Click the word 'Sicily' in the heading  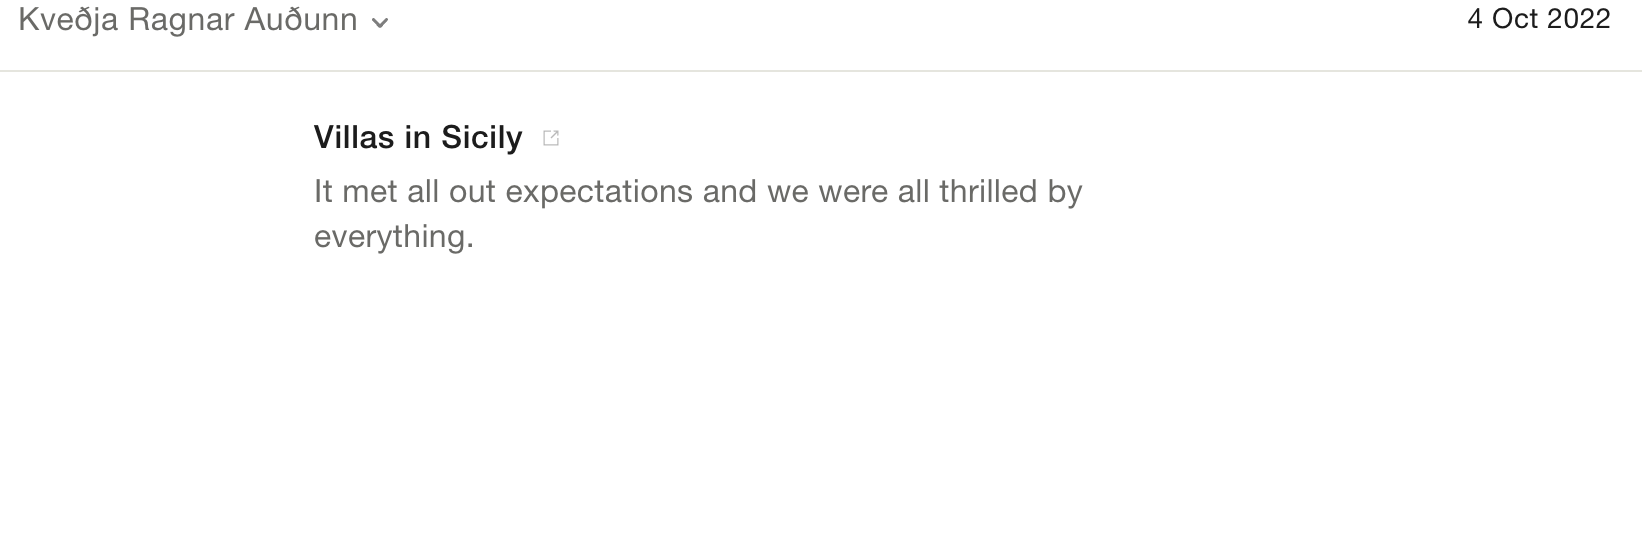(x=482, y=137)
